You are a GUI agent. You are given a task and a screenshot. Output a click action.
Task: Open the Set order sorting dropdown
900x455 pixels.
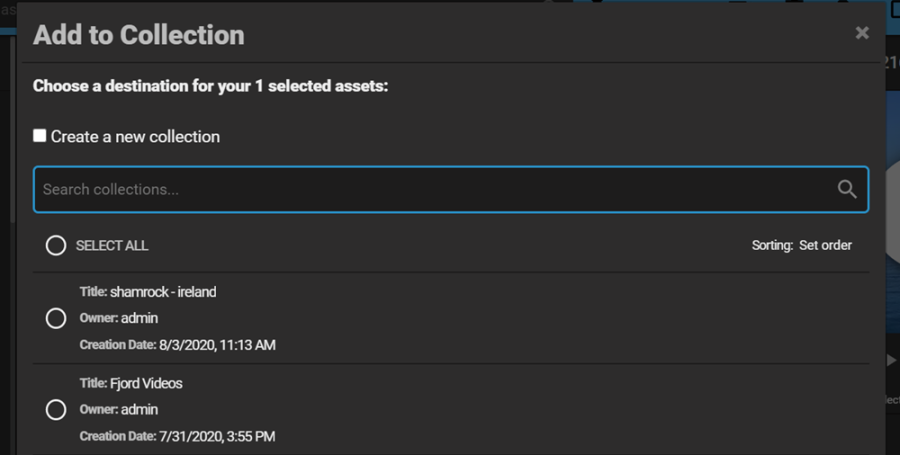(x=825, y=245)
